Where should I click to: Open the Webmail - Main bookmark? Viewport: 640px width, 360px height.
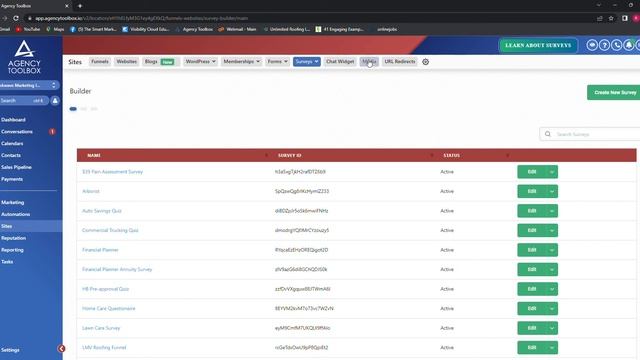(238, 29)
